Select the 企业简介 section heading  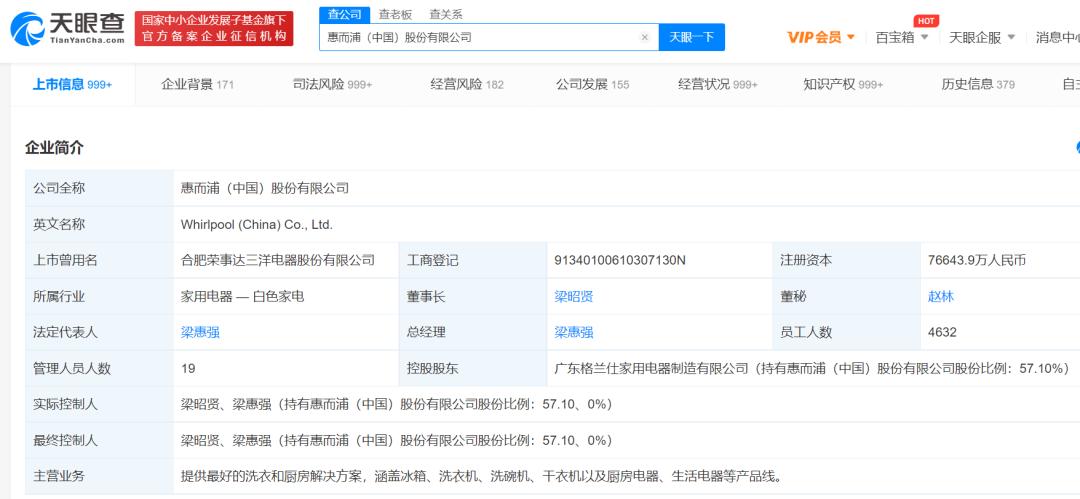pos(54,147)
